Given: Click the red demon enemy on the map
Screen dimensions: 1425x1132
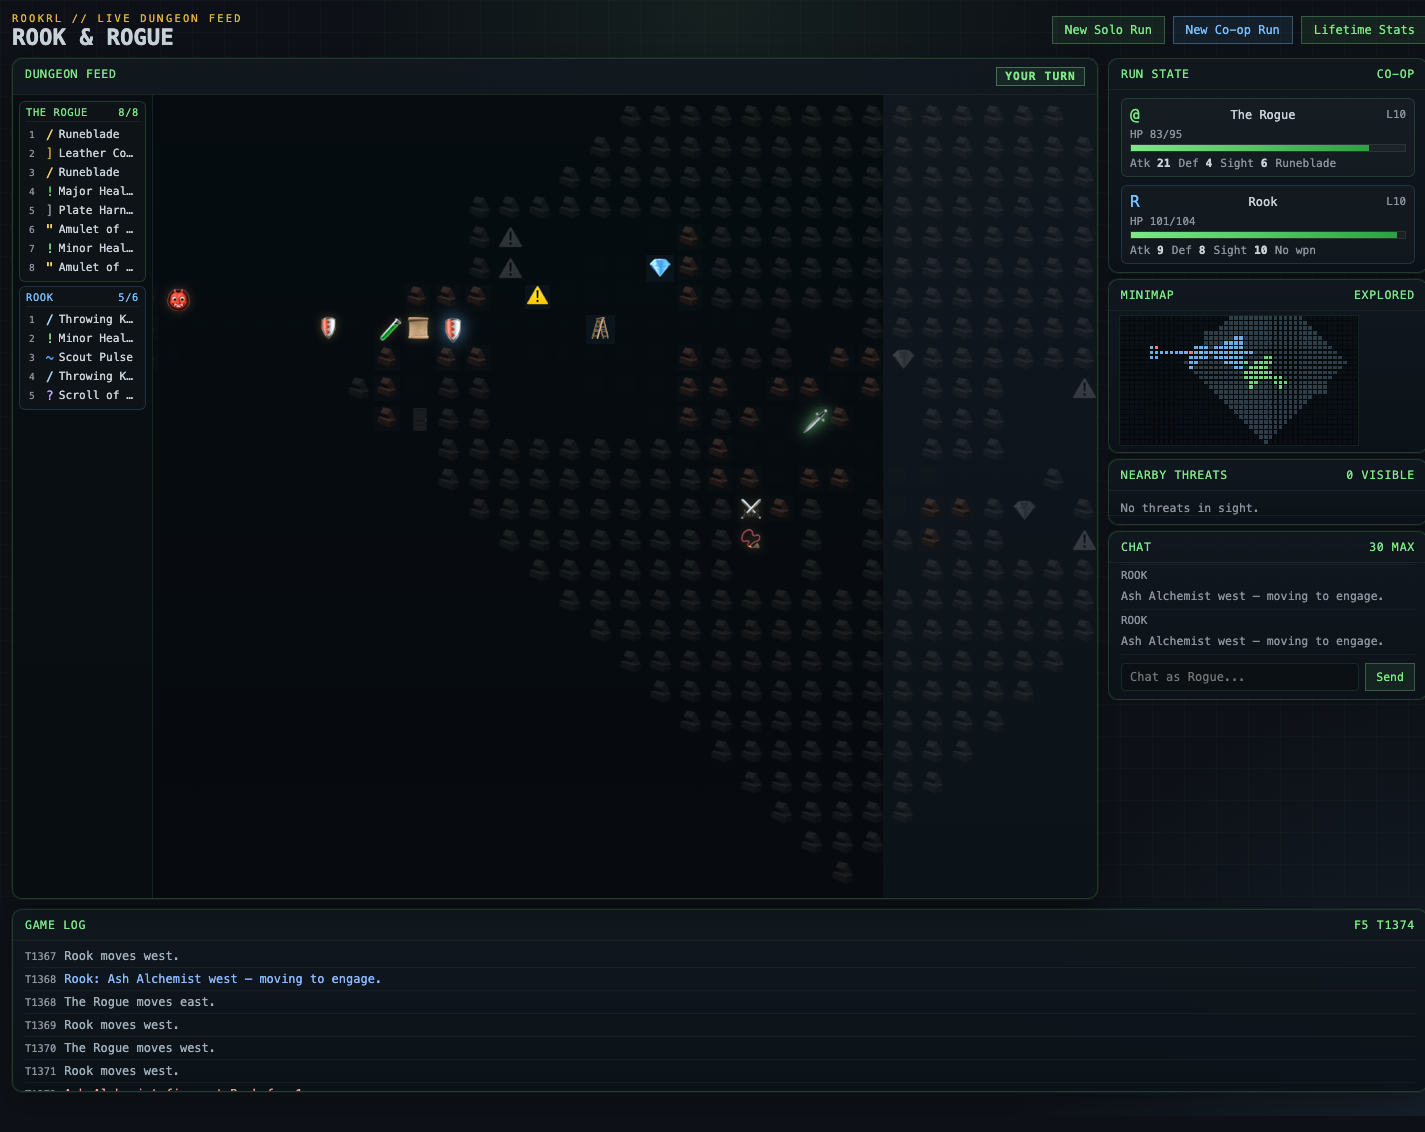Looking at the screenshot, I should point(178,298).
